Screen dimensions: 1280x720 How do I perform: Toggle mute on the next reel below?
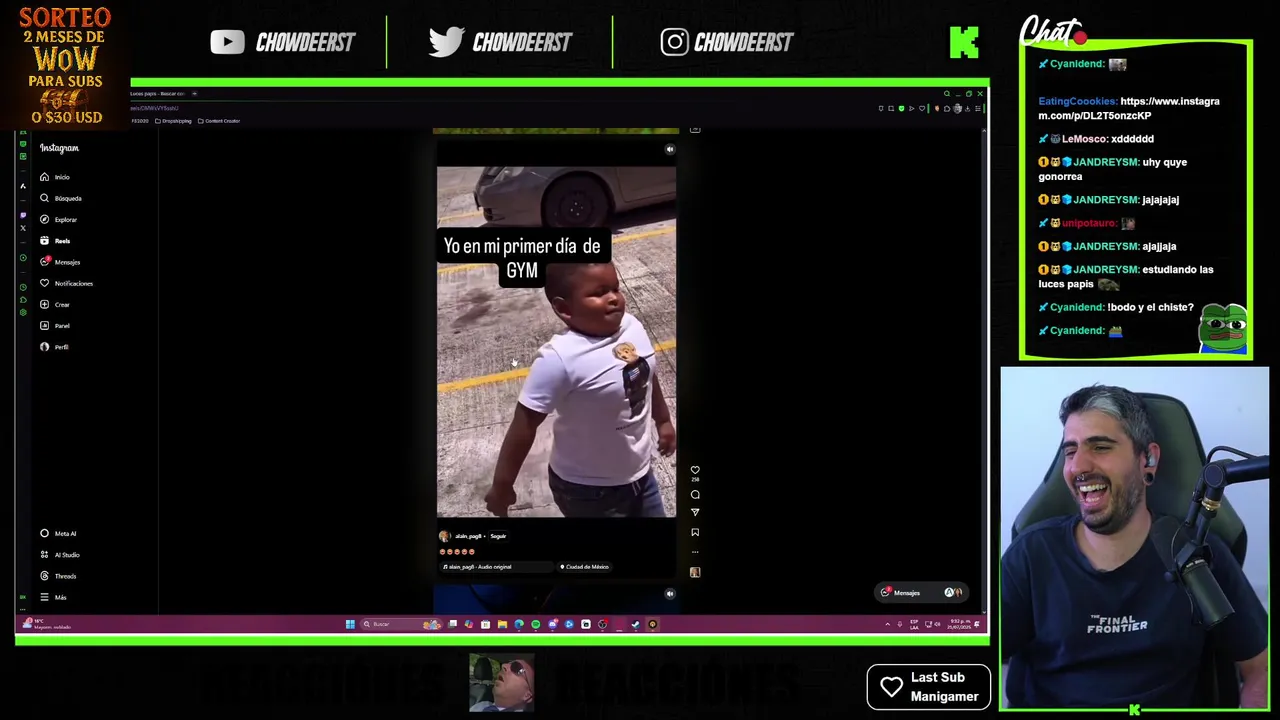click(670, 593)
